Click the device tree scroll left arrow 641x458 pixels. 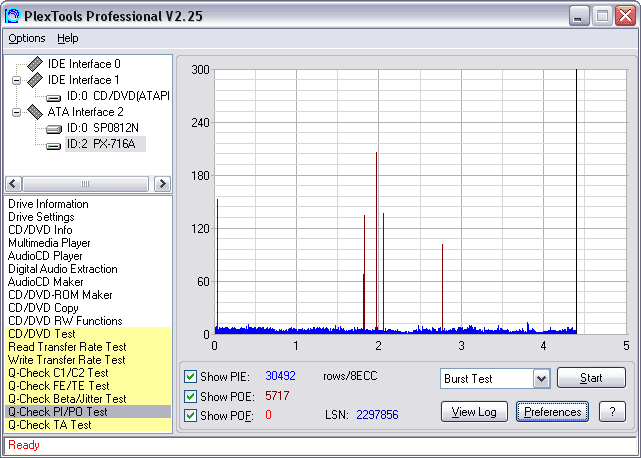[13, 184]
